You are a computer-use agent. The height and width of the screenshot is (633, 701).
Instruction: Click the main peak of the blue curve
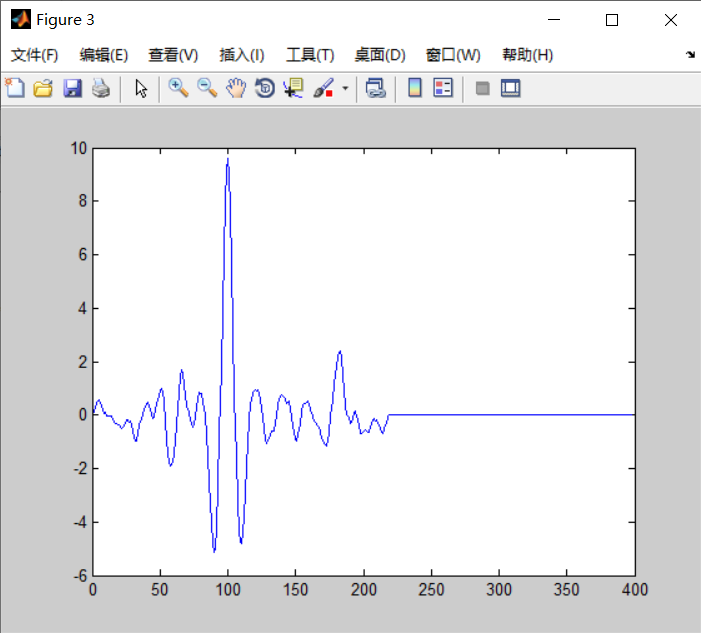228,159
